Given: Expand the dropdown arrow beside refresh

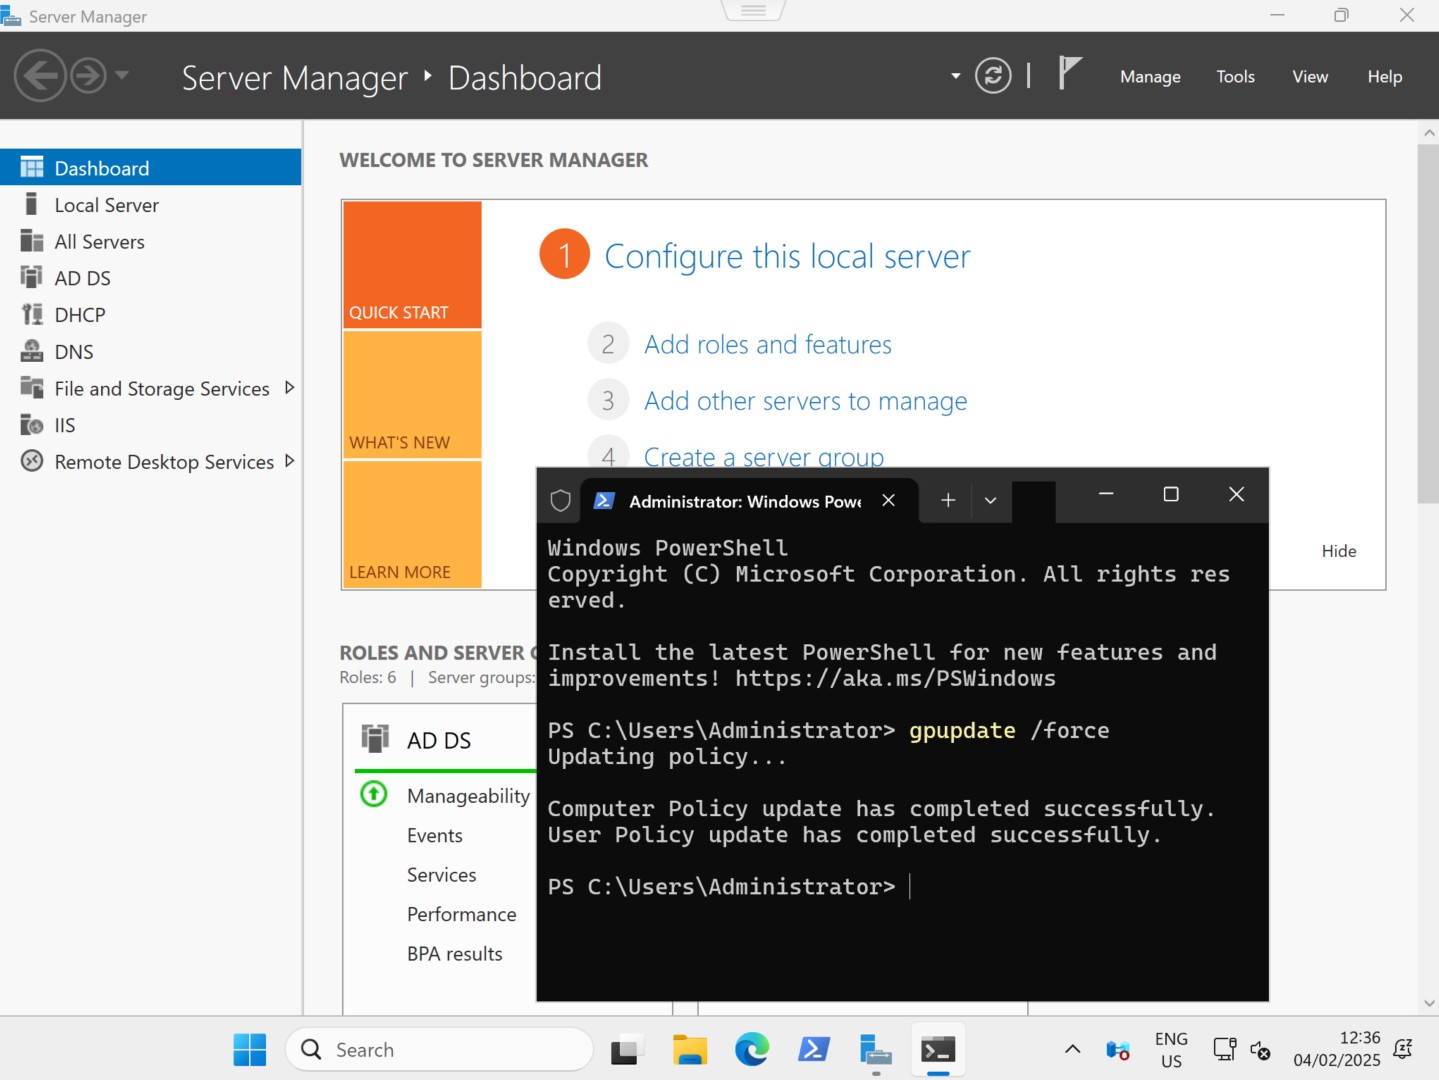Looking at the screenshot, I should click(955, 76).
